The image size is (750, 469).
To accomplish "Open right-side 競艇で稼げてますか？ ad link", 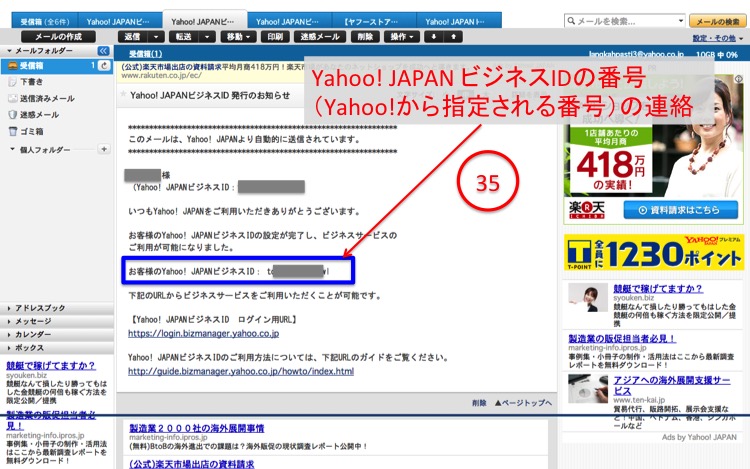I will 658,289.
